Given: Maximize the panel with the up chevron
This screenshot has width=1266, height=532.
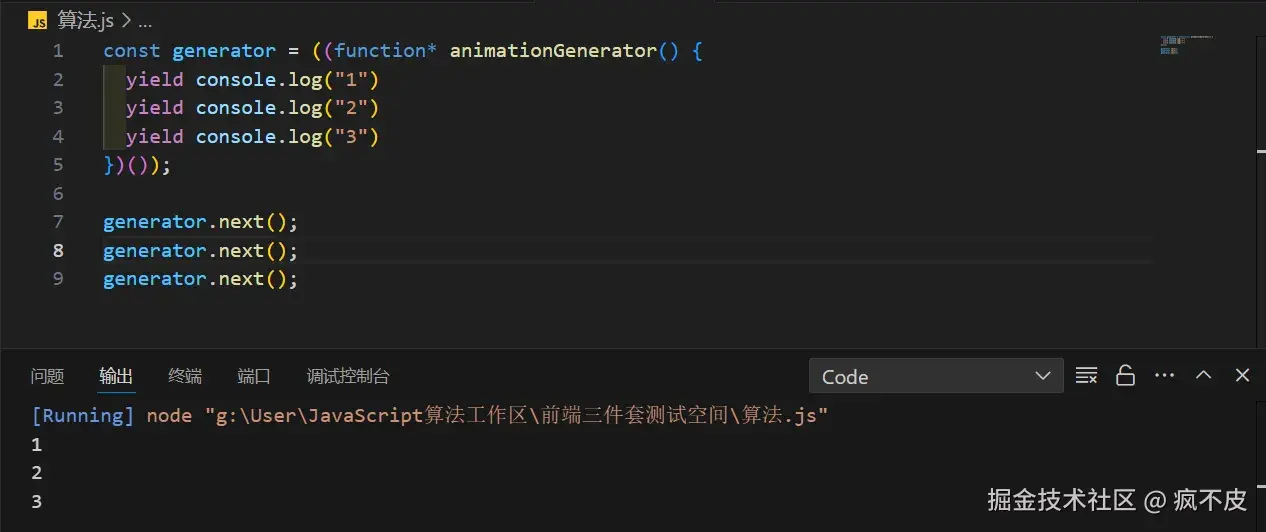Looking at the screenshot, I should tap(1204, 376).
